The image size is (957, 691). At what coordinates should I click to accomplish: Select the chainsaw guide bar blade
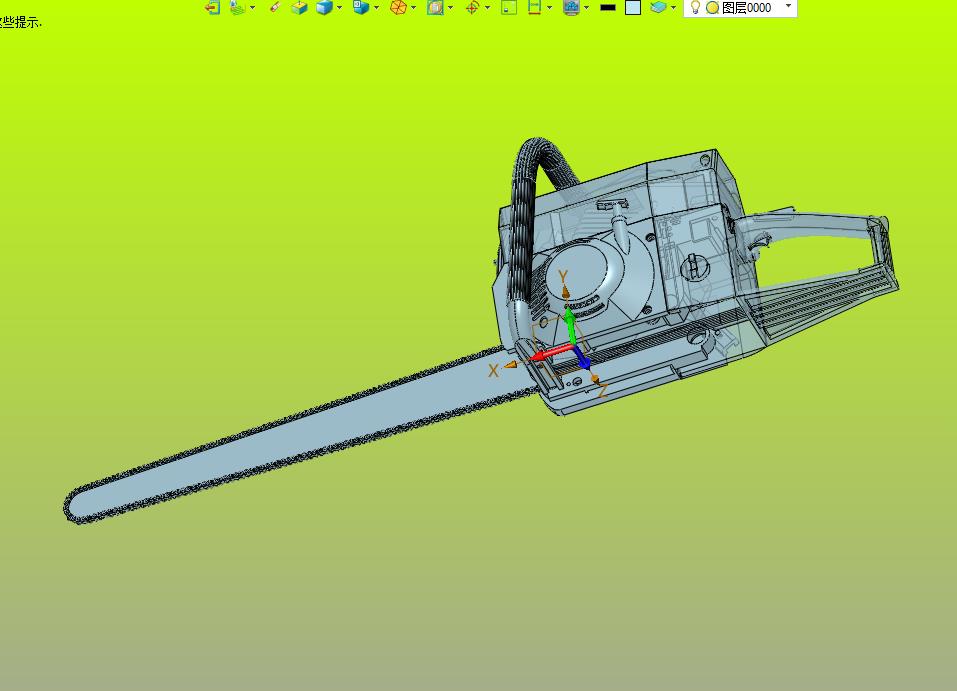tap(293, 436)
